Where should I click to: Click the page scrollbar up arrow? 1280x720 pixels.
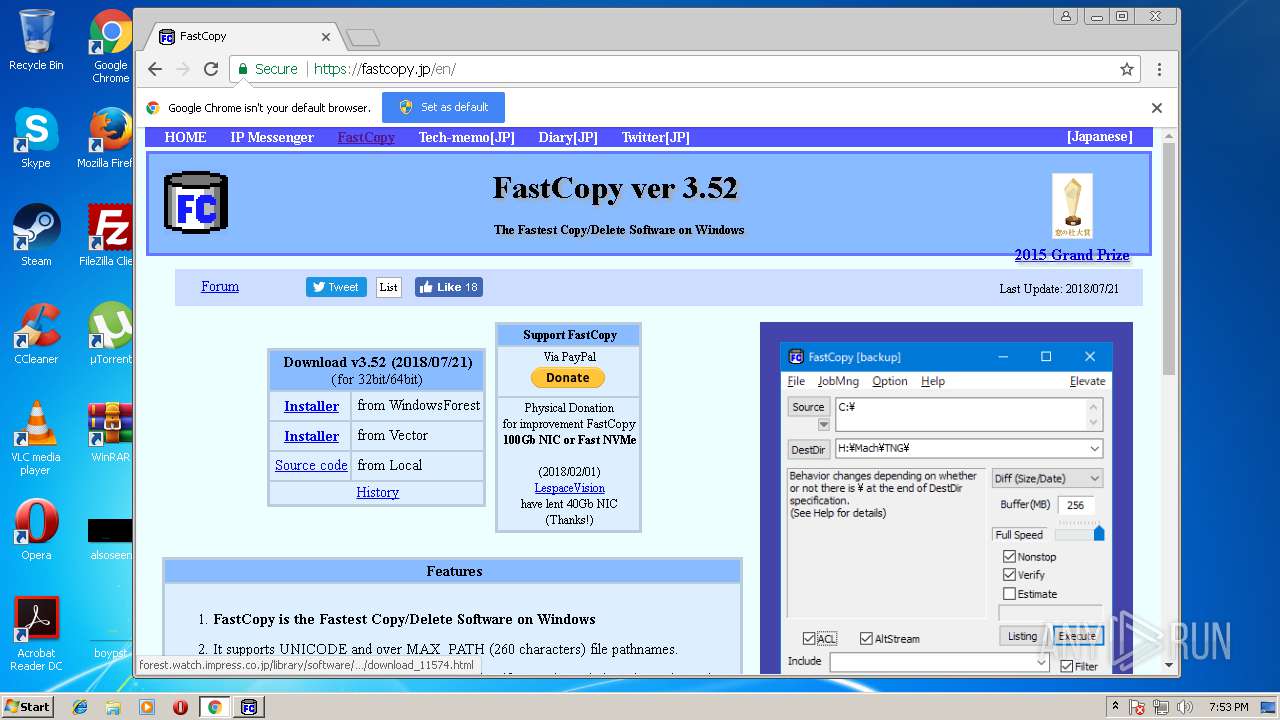pos(1169,136)
